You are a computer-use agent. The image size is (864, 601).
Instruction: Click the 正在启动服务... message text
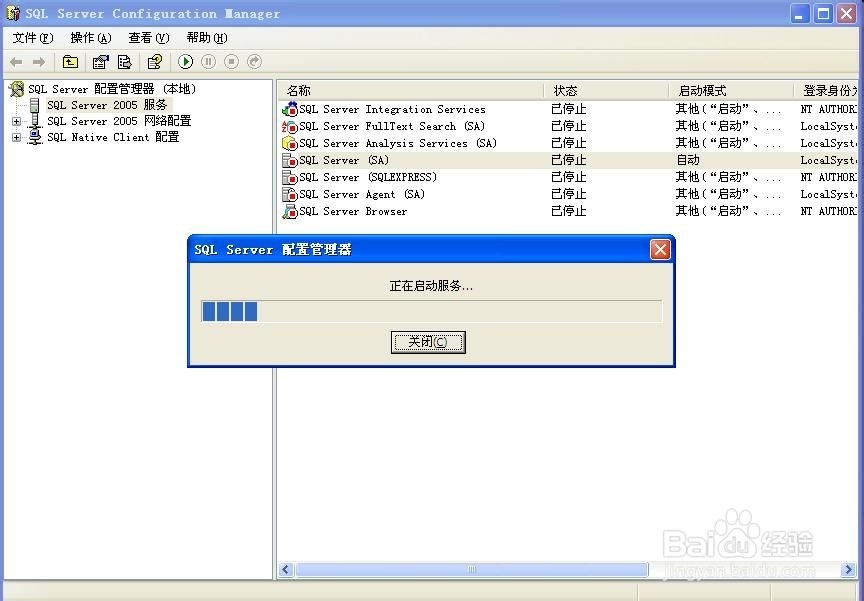pos(431,286)
